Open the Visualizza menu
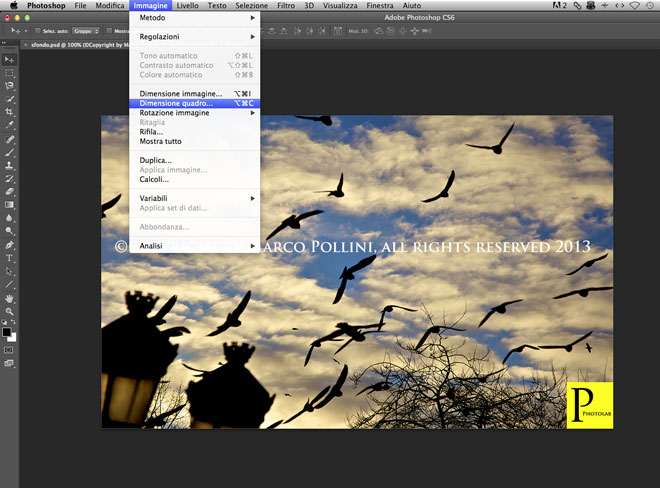This screenshot has width=660, height=488. tap(340, 5)
